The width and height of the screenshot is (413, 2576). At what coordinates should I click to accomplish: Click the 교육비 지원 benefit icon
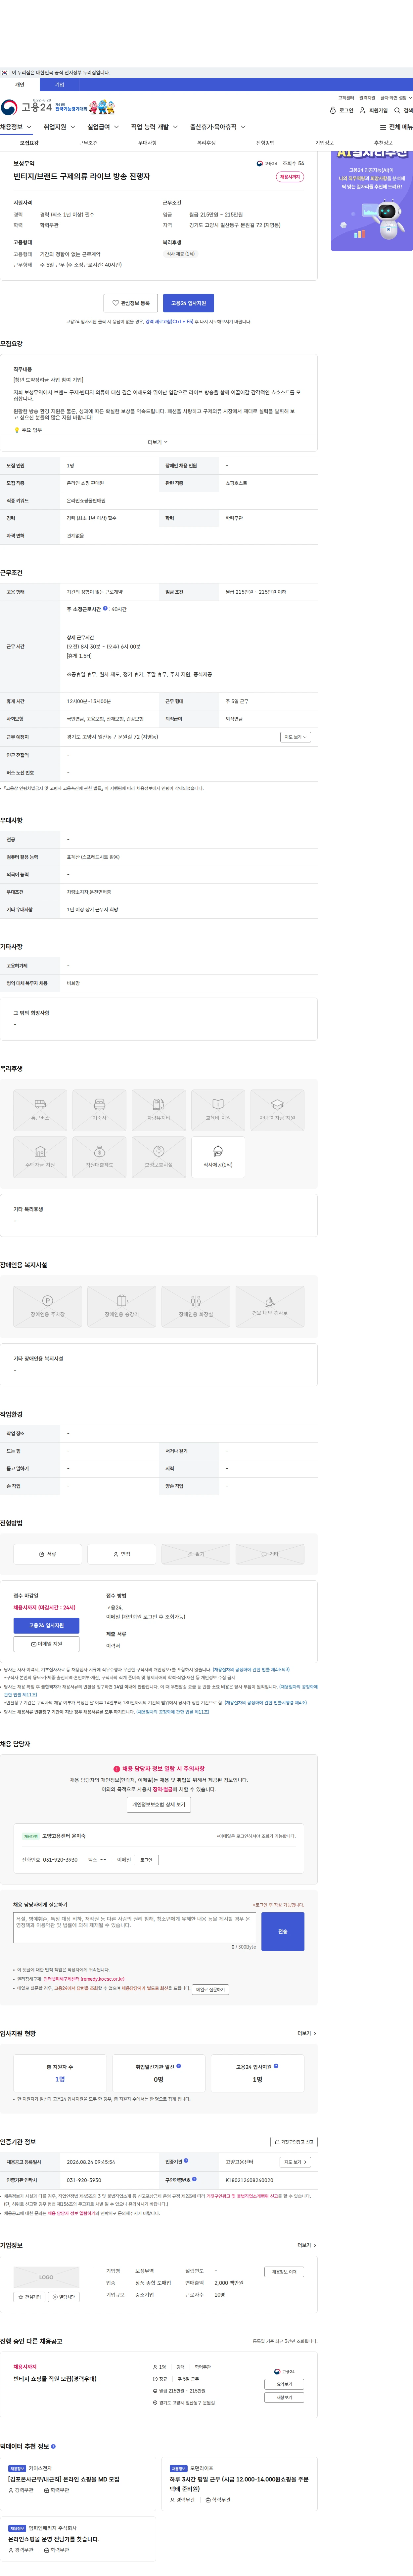point(218,1110)
